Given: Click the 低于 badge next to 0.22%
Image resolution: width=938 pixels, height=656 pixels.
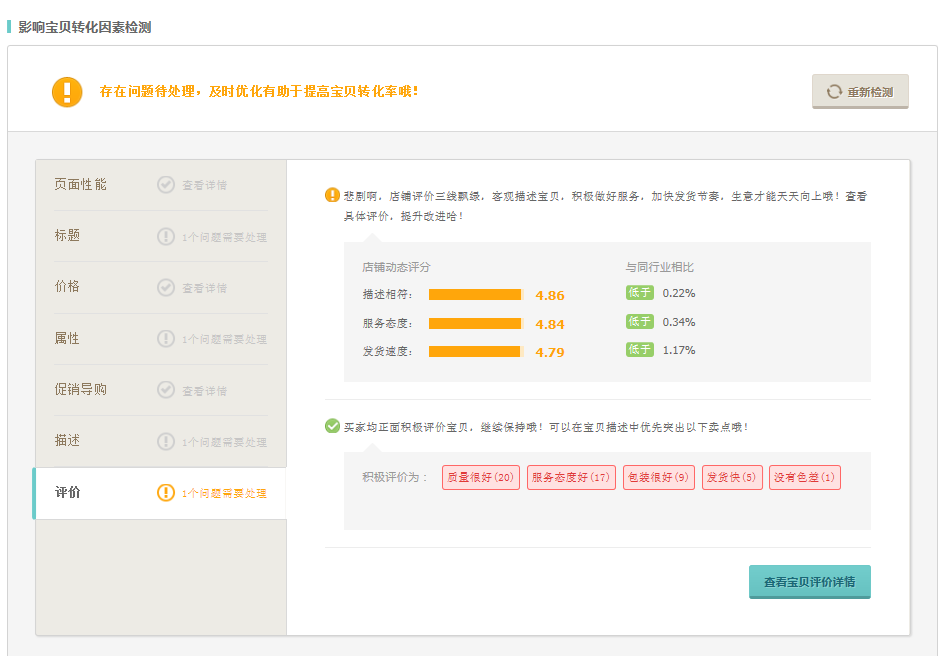Looking at the screenshot, I should (x=640, y=293).
